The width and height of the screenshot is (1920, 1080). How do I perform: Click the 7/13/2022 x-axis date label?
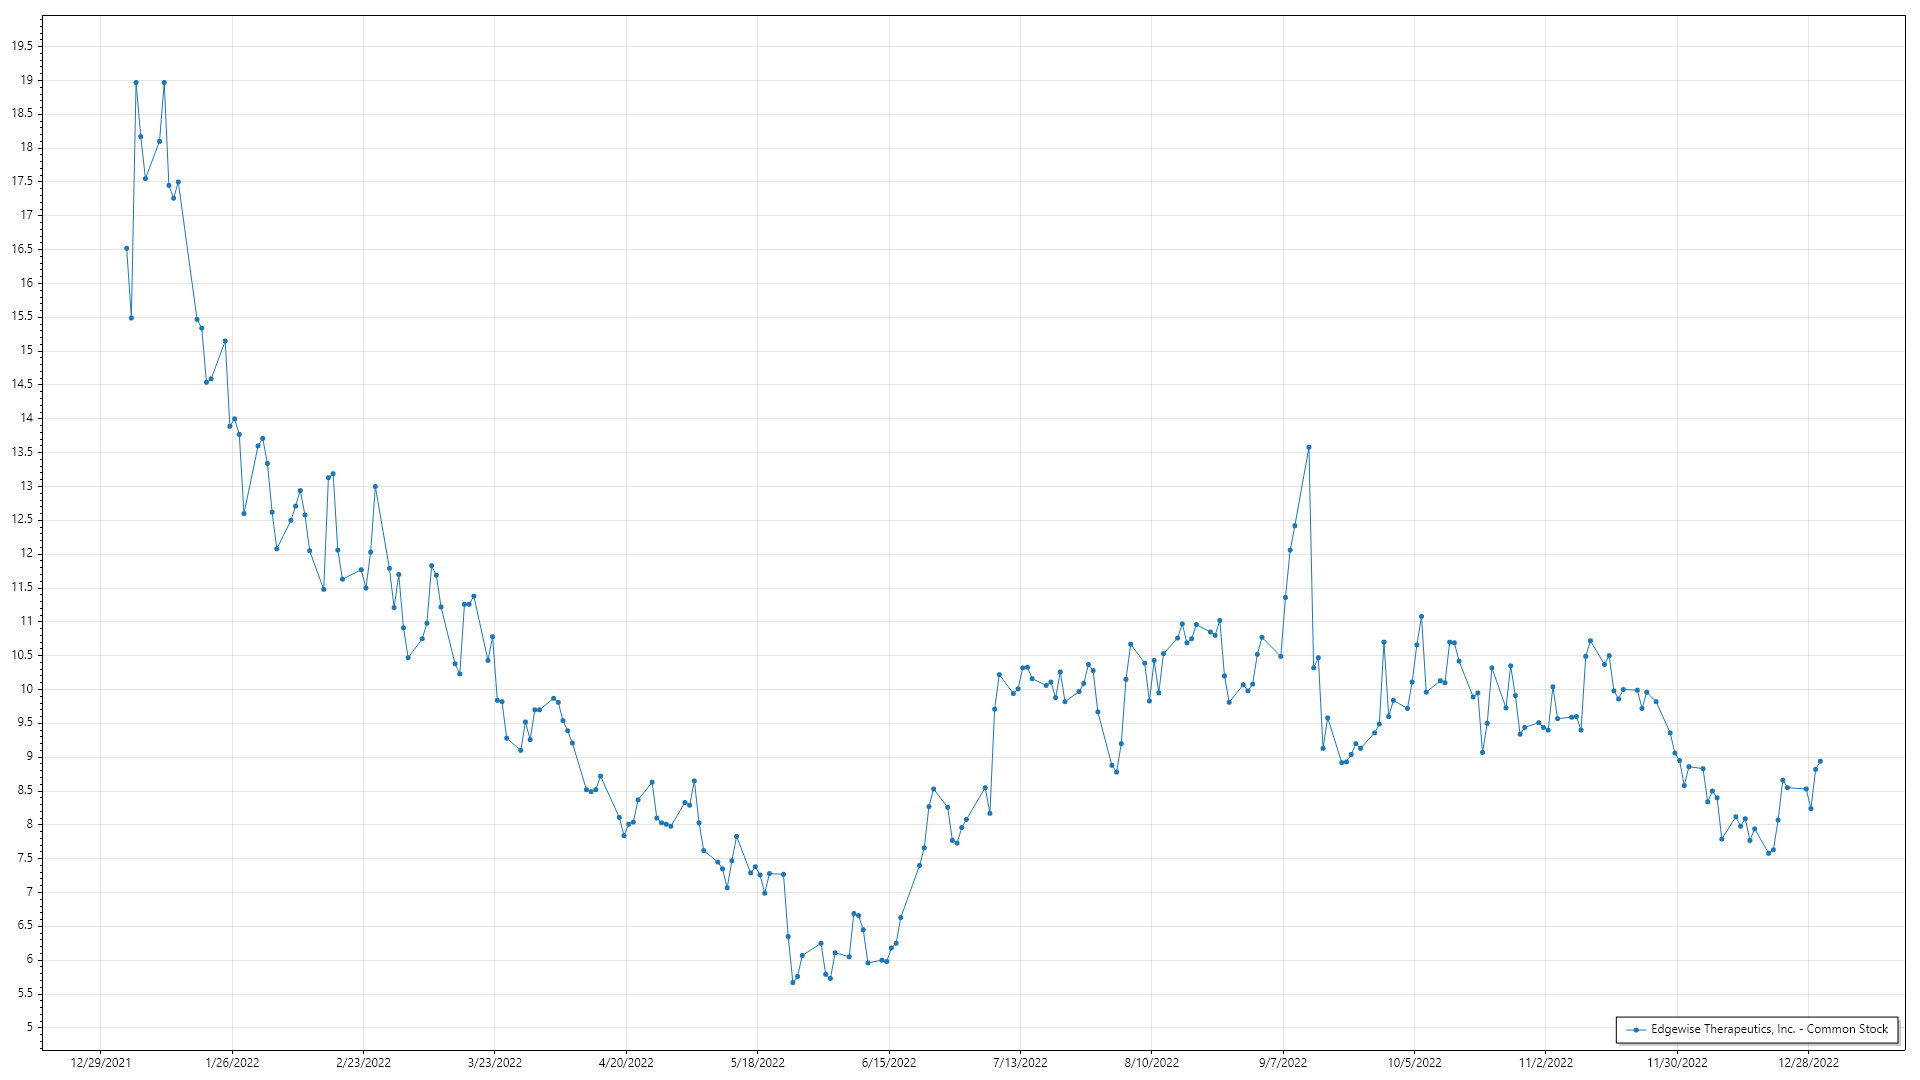[x=1020, y=1063]
